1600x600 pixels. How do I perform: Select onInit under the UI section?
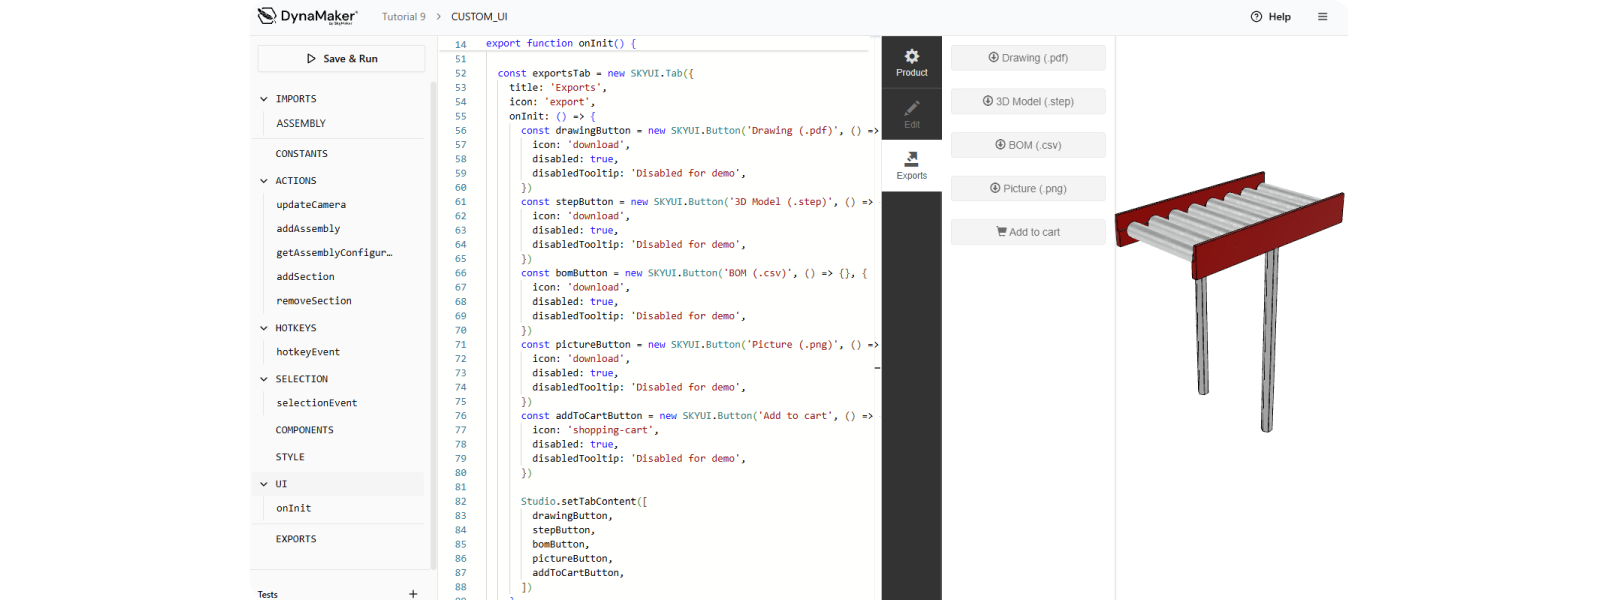click(x=293, y=508)
